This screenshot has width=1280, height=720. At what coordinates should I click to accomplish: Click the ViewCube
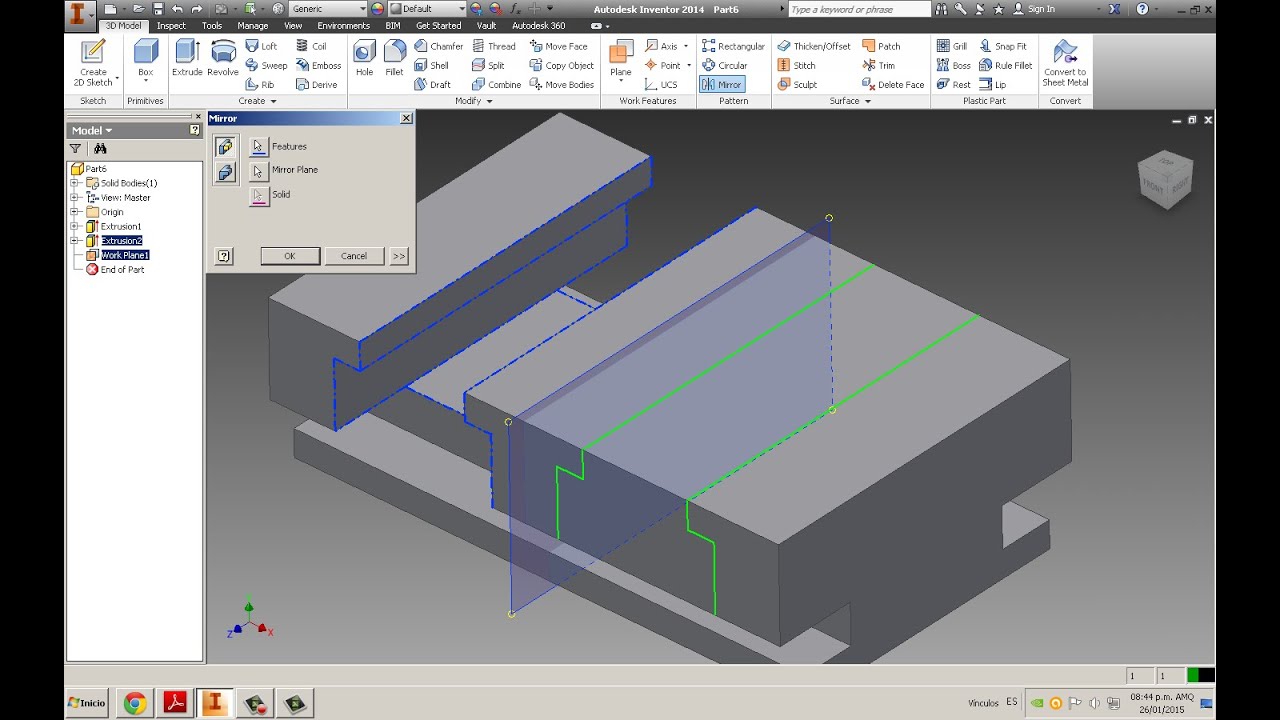tap(1165, 180)
